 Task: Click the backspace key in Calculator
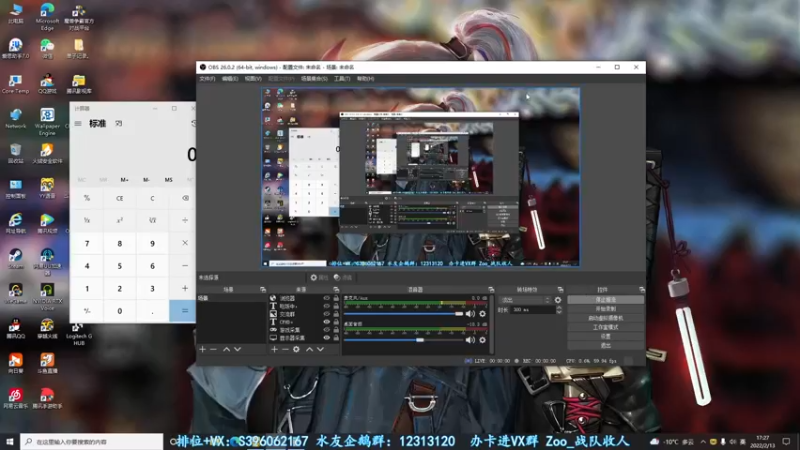coord(185,198)
